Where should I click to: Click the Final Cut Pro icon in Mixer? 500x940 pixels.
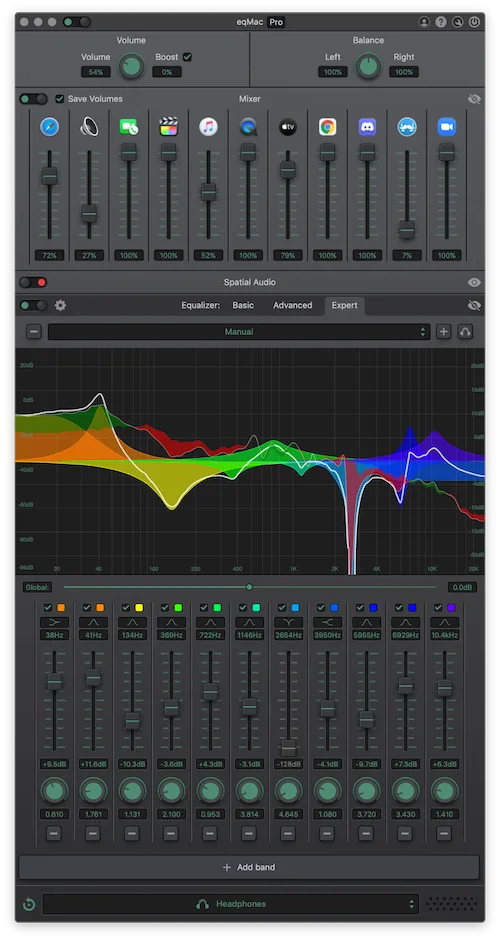[168, 126]
